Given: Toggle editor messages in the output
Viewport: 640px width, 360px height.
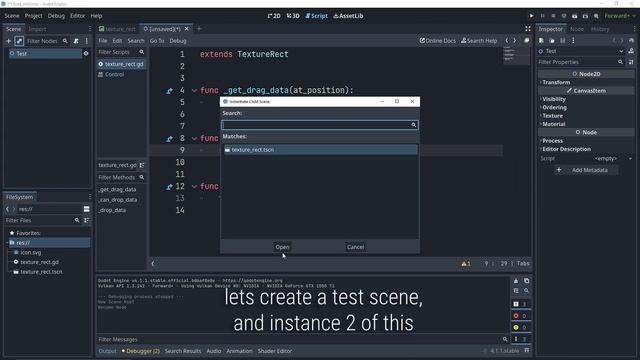Looking at the screenshot, I should (520, 339).
